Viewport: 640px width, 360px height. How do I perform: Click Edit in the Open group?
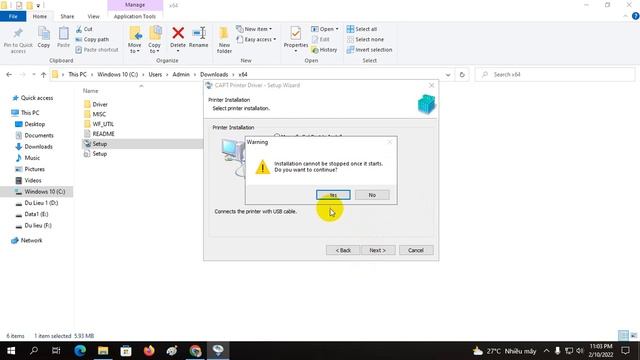pyautogui.click(x=321, y=39)
